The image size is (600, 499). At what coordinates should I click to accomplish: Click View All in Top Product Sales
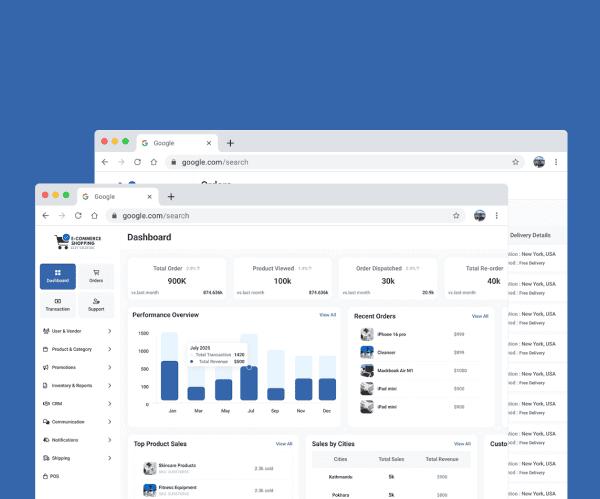(x=284, y=443)
